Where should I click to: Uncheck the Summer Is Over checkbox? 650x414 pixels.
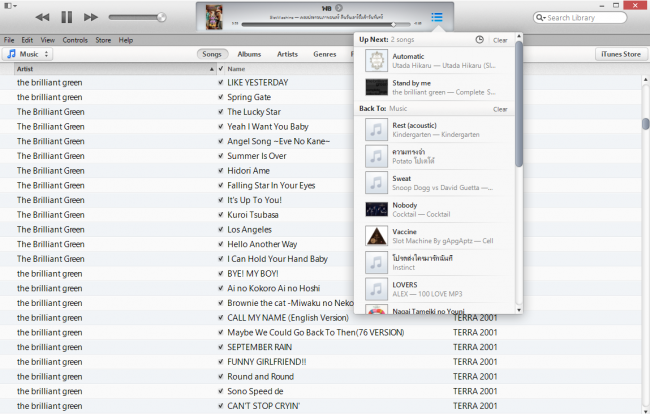click(221, 156)
